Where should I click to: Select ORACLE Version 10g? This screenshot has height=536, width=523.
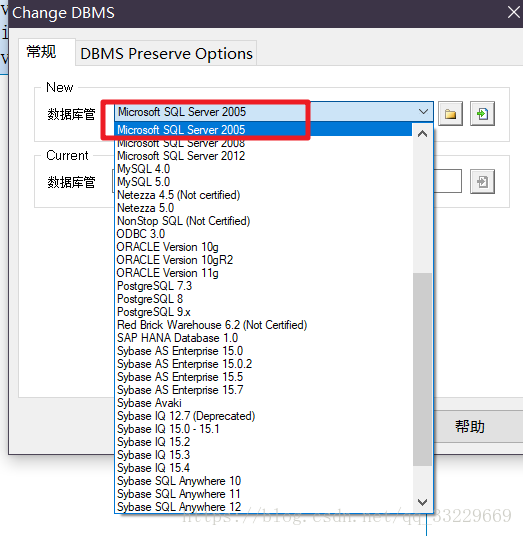(x=263, y=247)
